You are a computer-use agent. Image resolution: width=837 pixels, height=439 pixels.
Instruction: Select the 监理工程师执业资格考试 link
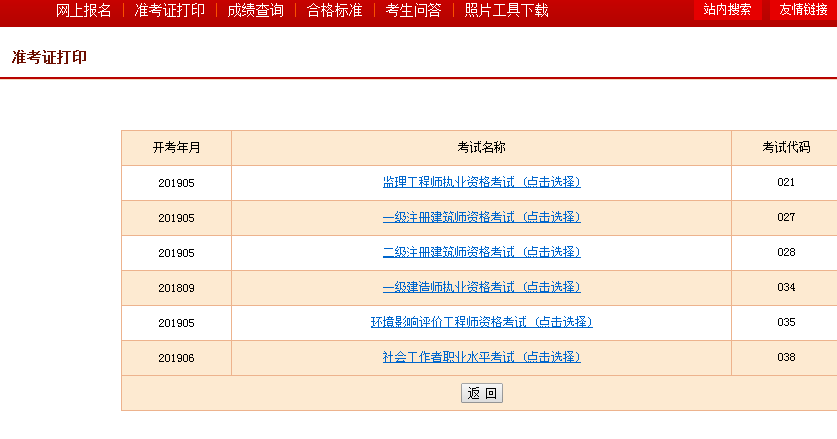tap(481, 182)
